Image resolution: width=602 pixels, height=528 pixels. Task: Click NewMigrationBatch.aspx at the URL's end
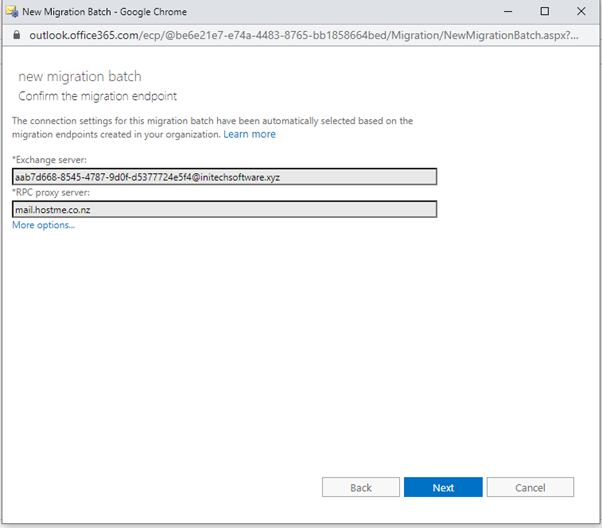[507, 35]
